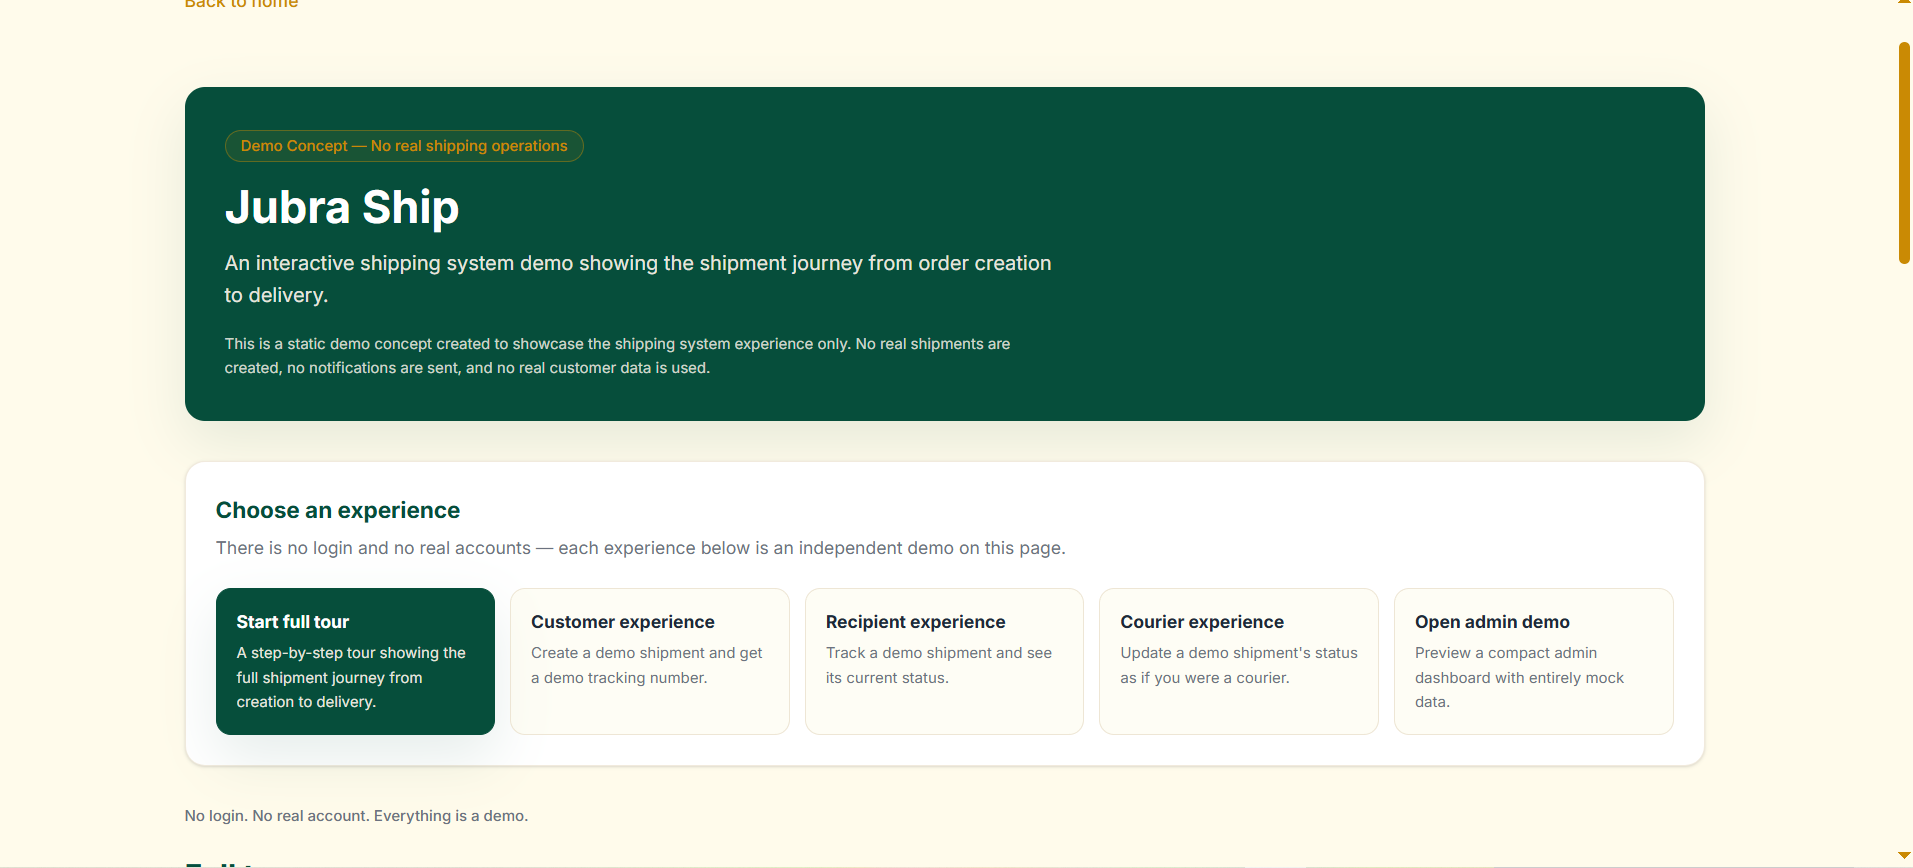Click the Create a demo shipment description

pyautogui.click(x=647, y=665)
